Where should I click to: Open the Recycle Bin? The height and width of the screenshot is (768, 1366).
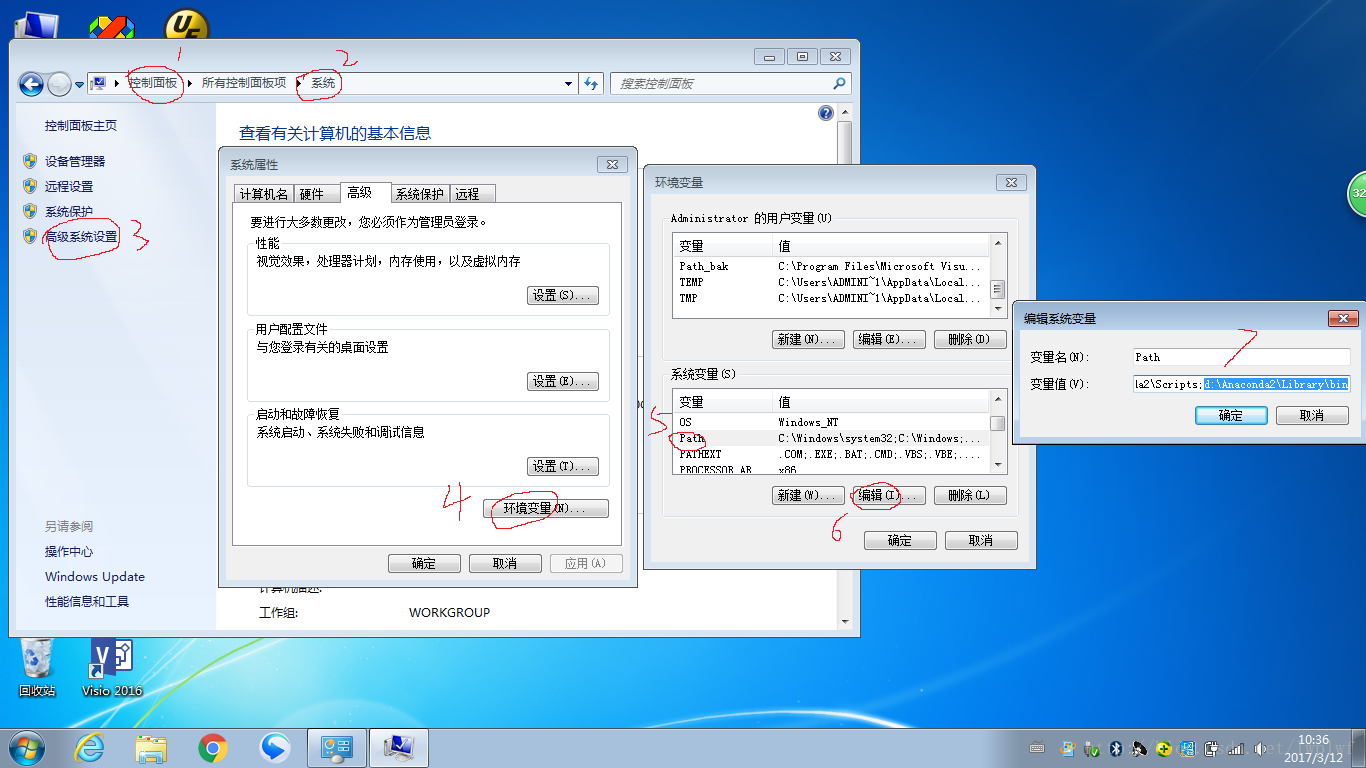click(x=37, y=660)
